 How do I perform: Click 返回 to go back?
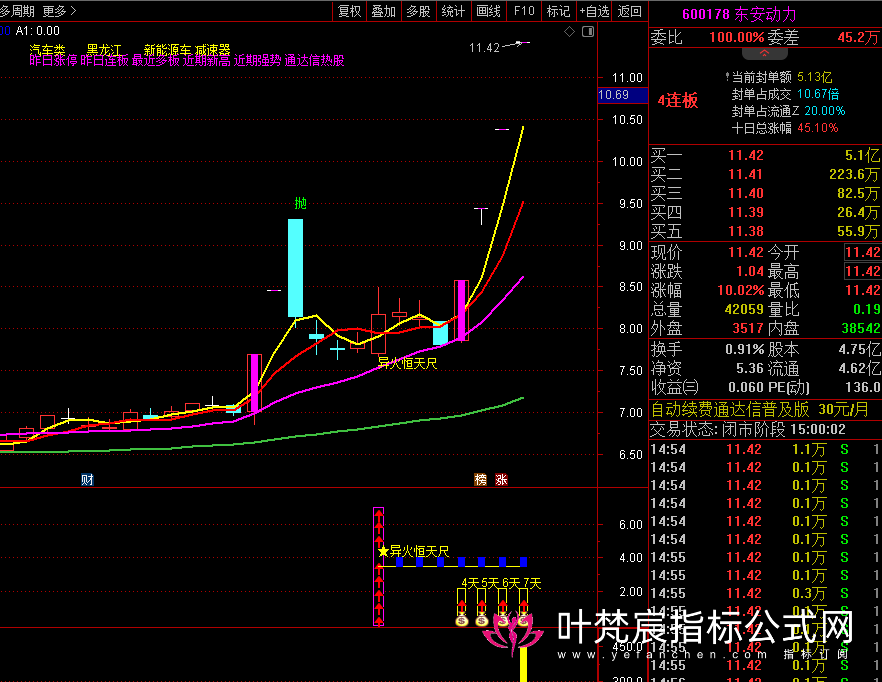(629, 11)
